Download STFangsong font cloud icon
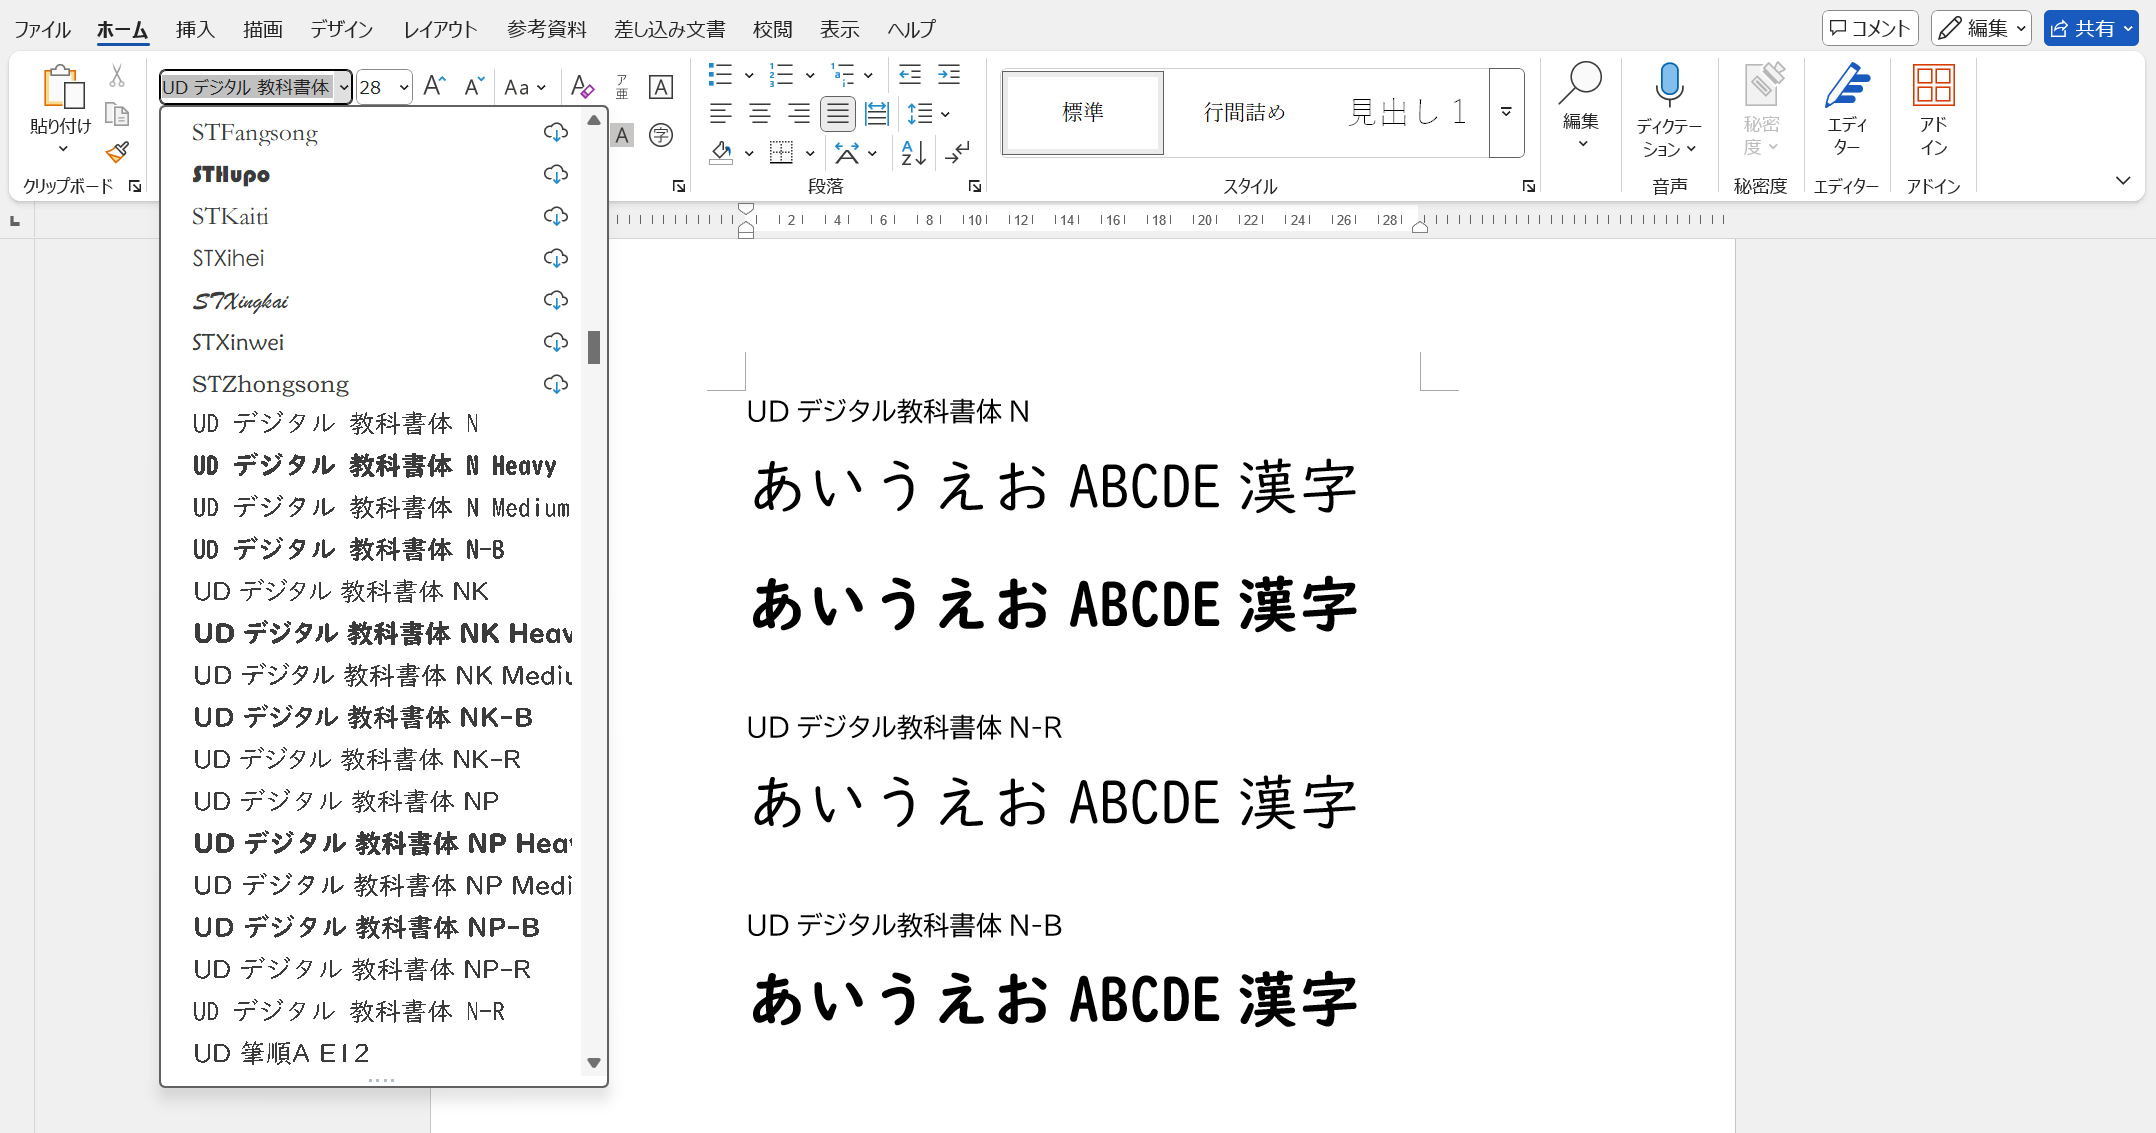This screenshot has width=2156, height=1133. click(x=556, y=132)
